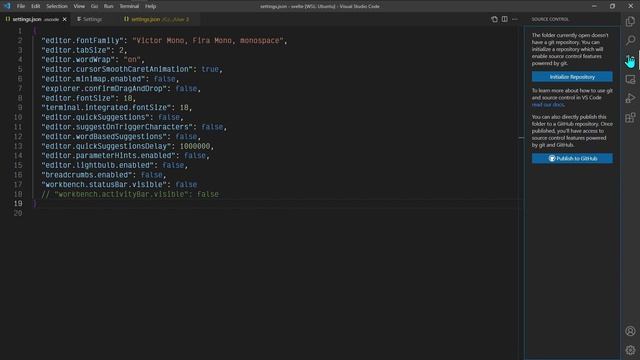Click the Initialize Repository button
This screenshot has width=640, height=360.
(572, 77)
